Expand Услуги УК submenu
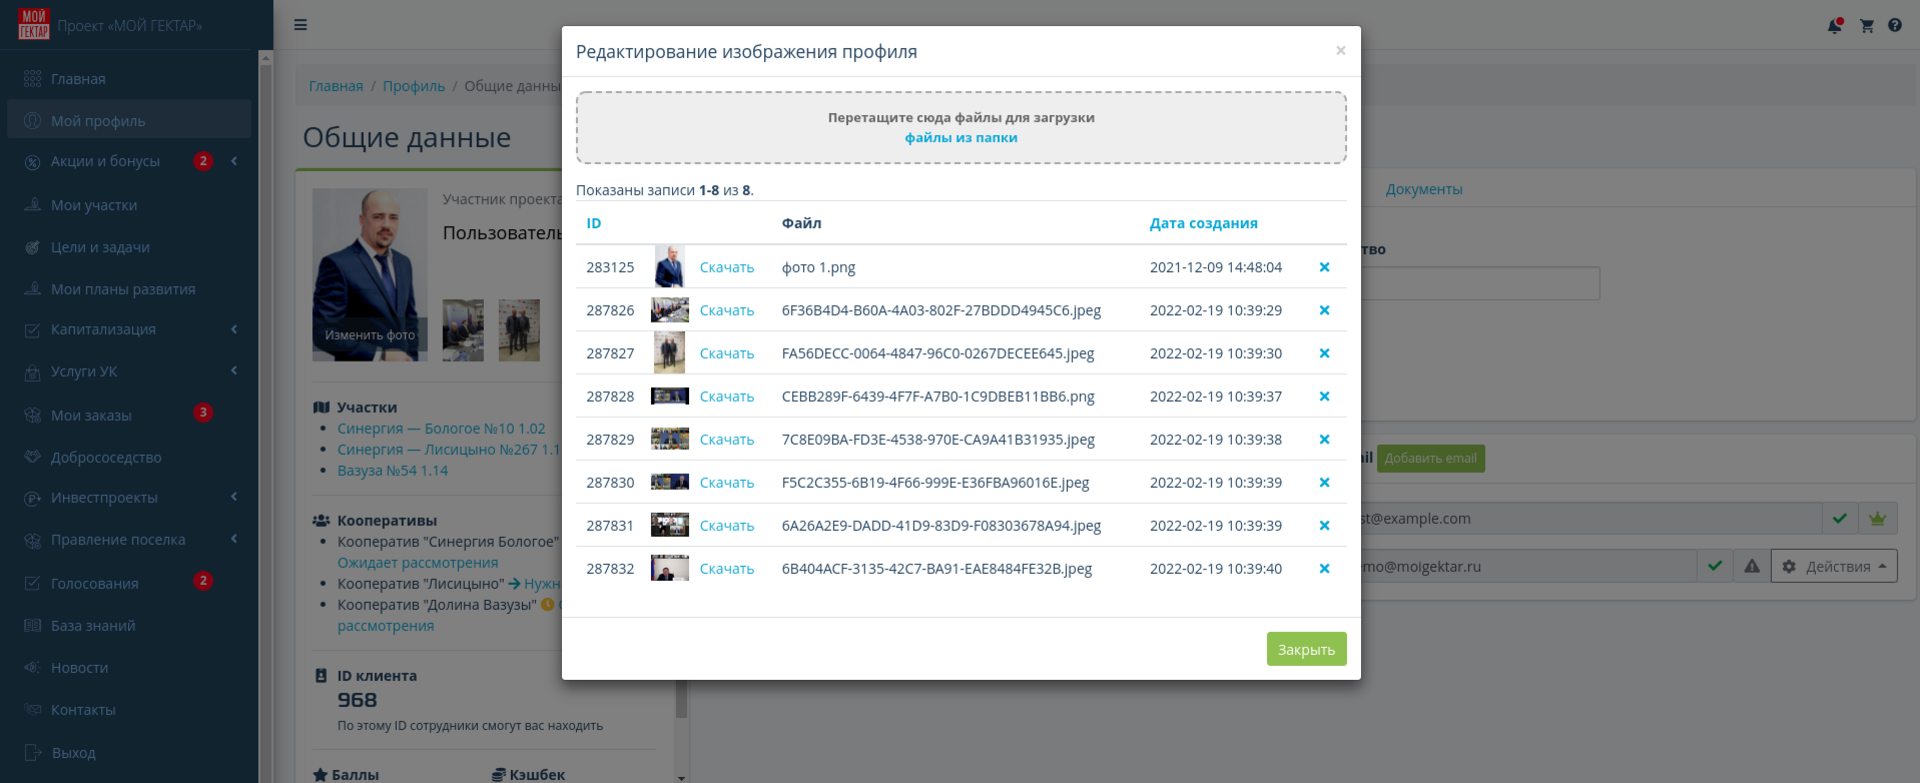 click(234, 371)
